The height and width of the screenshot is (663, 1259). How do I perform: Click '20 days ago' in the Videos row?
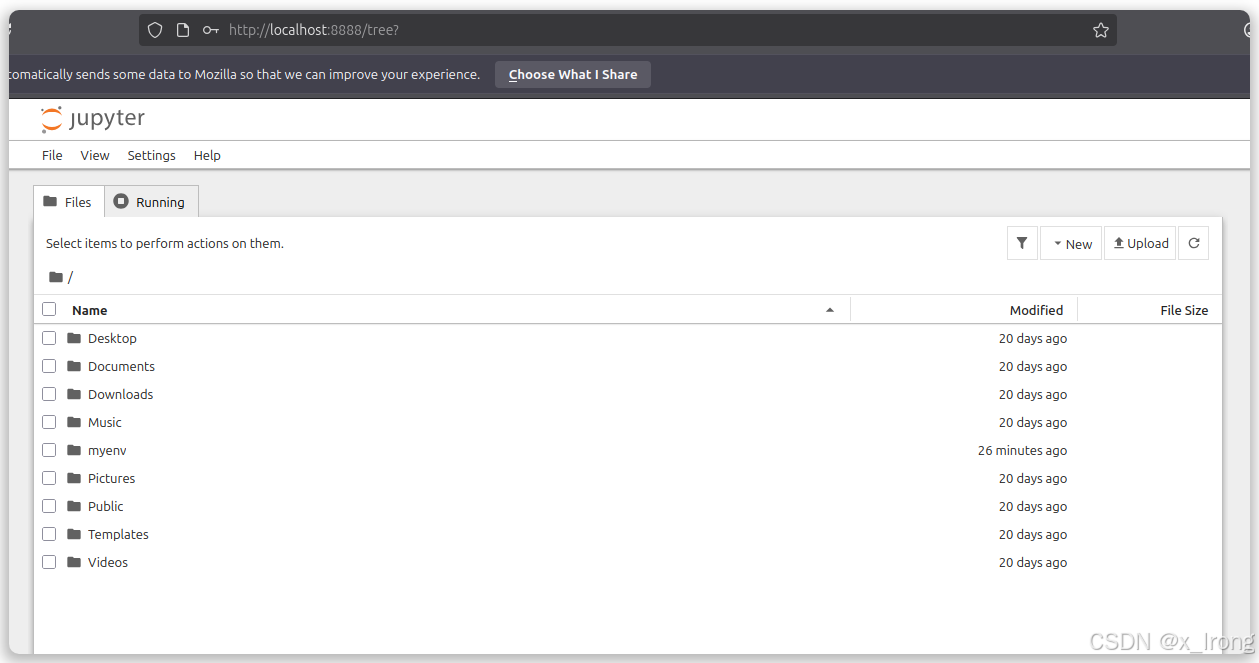[x=1033, y=562]
